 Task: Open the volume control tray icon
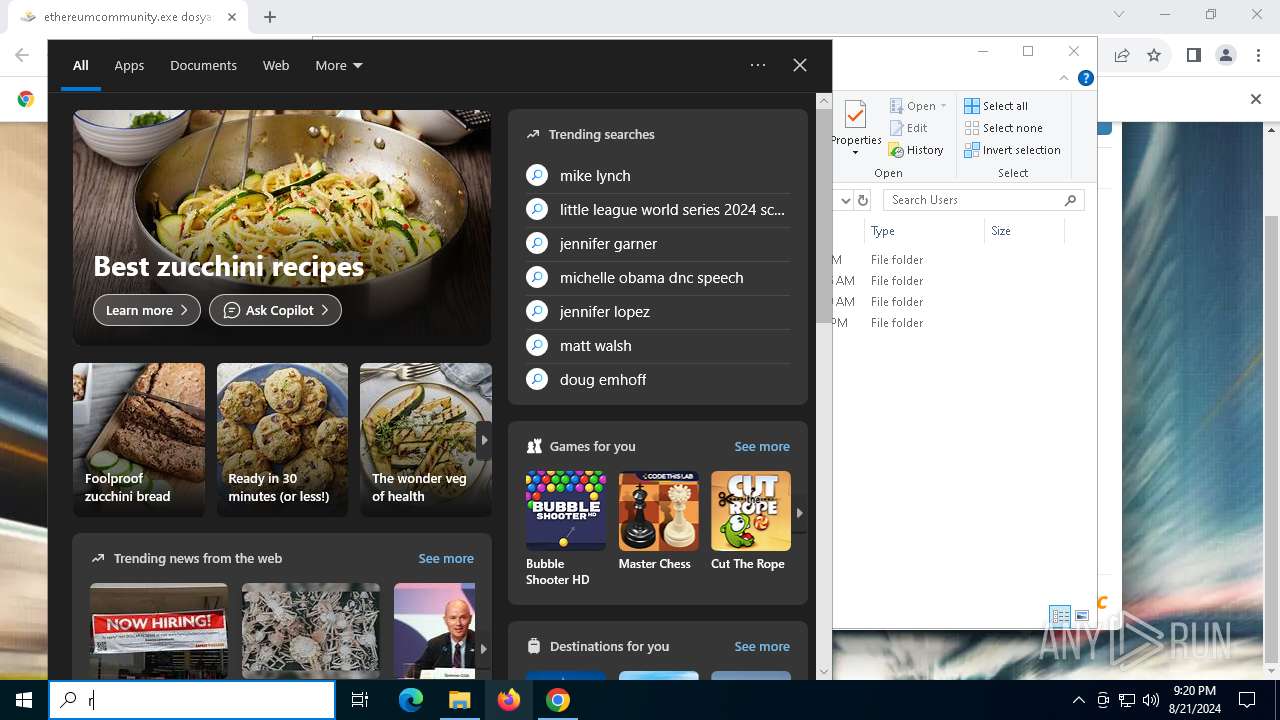[1151, 700]
